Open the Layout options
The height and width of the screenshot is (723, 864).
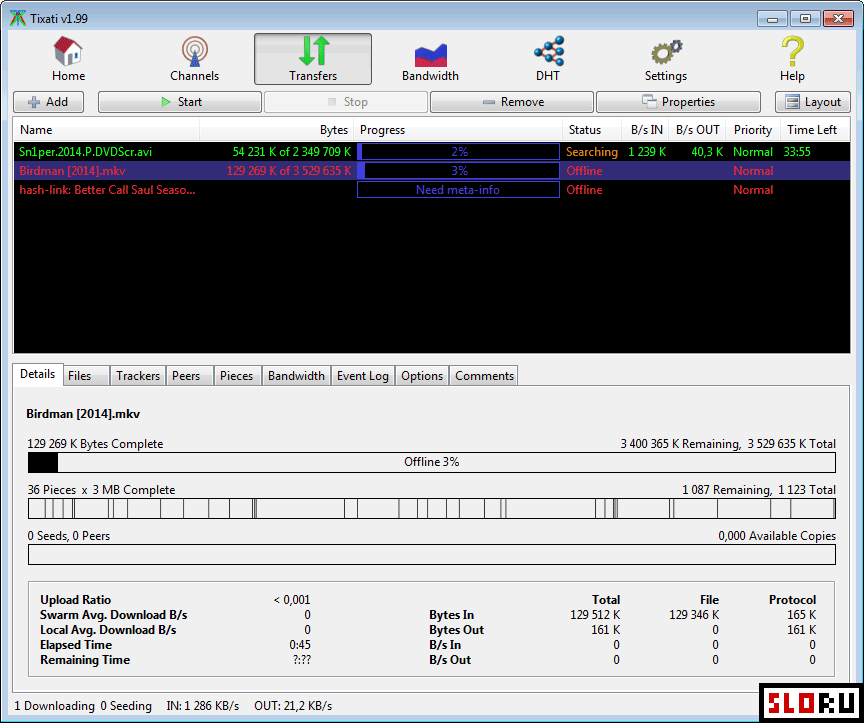coord(813,102)
